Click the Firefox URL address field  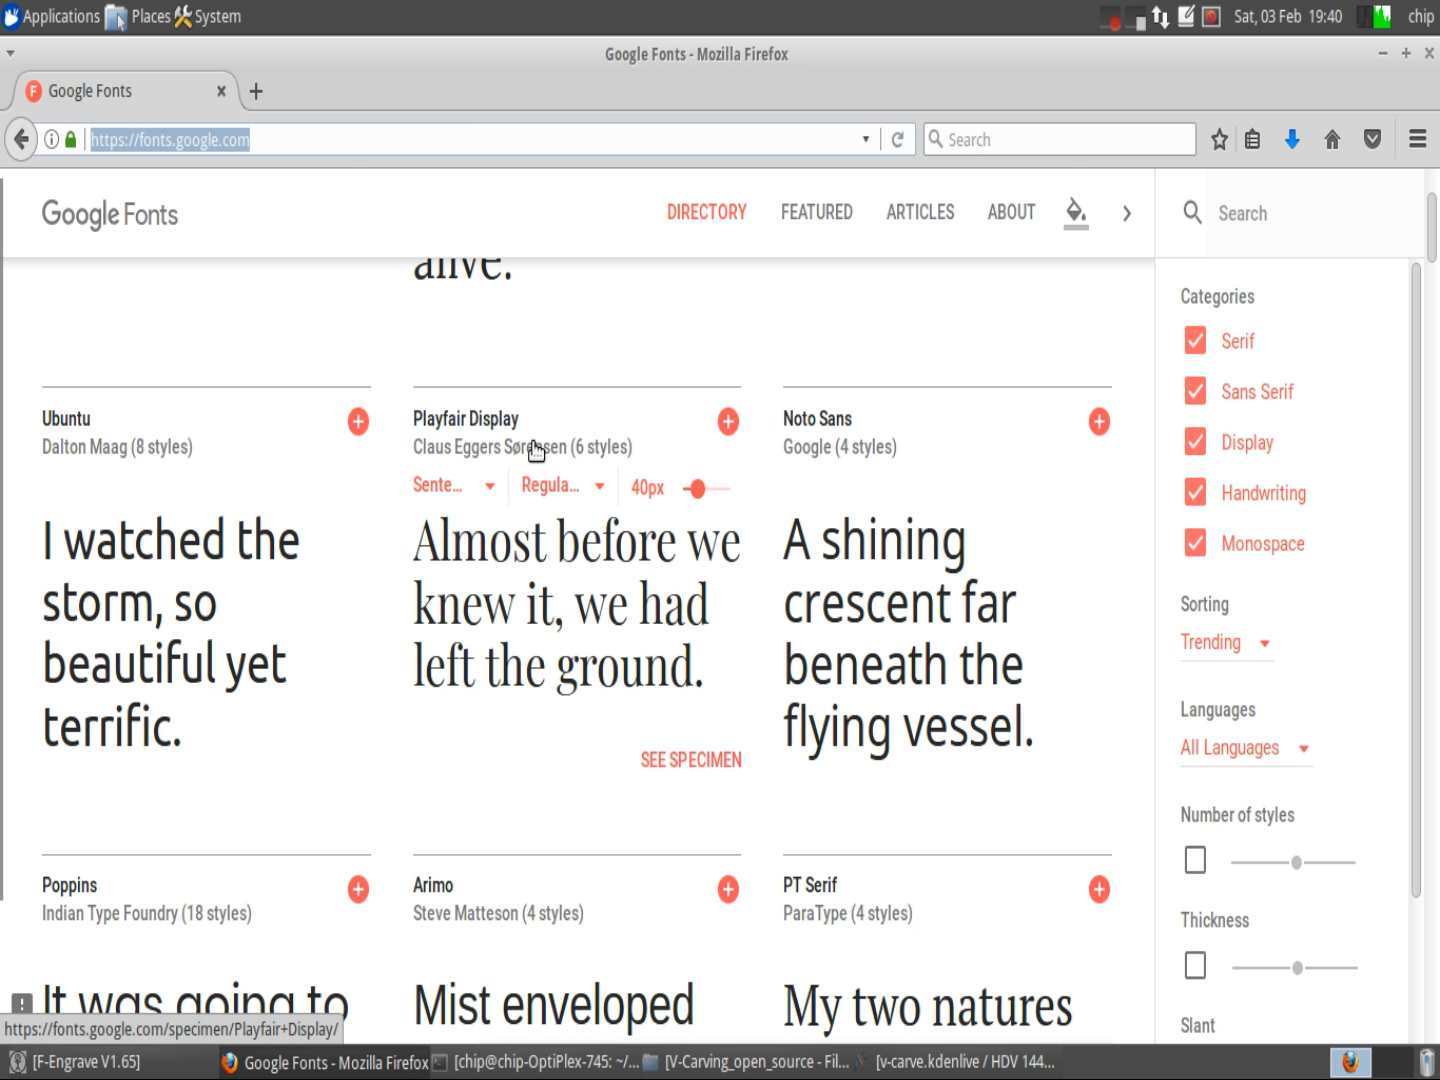pyautogui.click(x=470, y=140)
